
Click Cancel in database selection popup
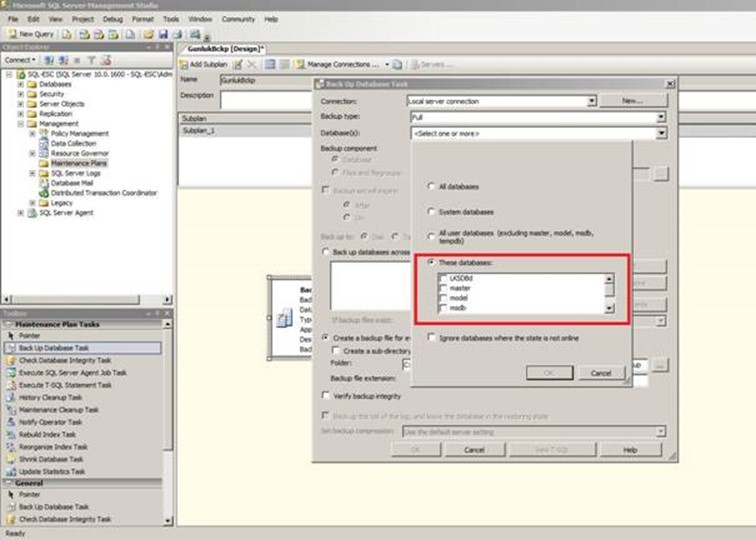click(601, 373)
